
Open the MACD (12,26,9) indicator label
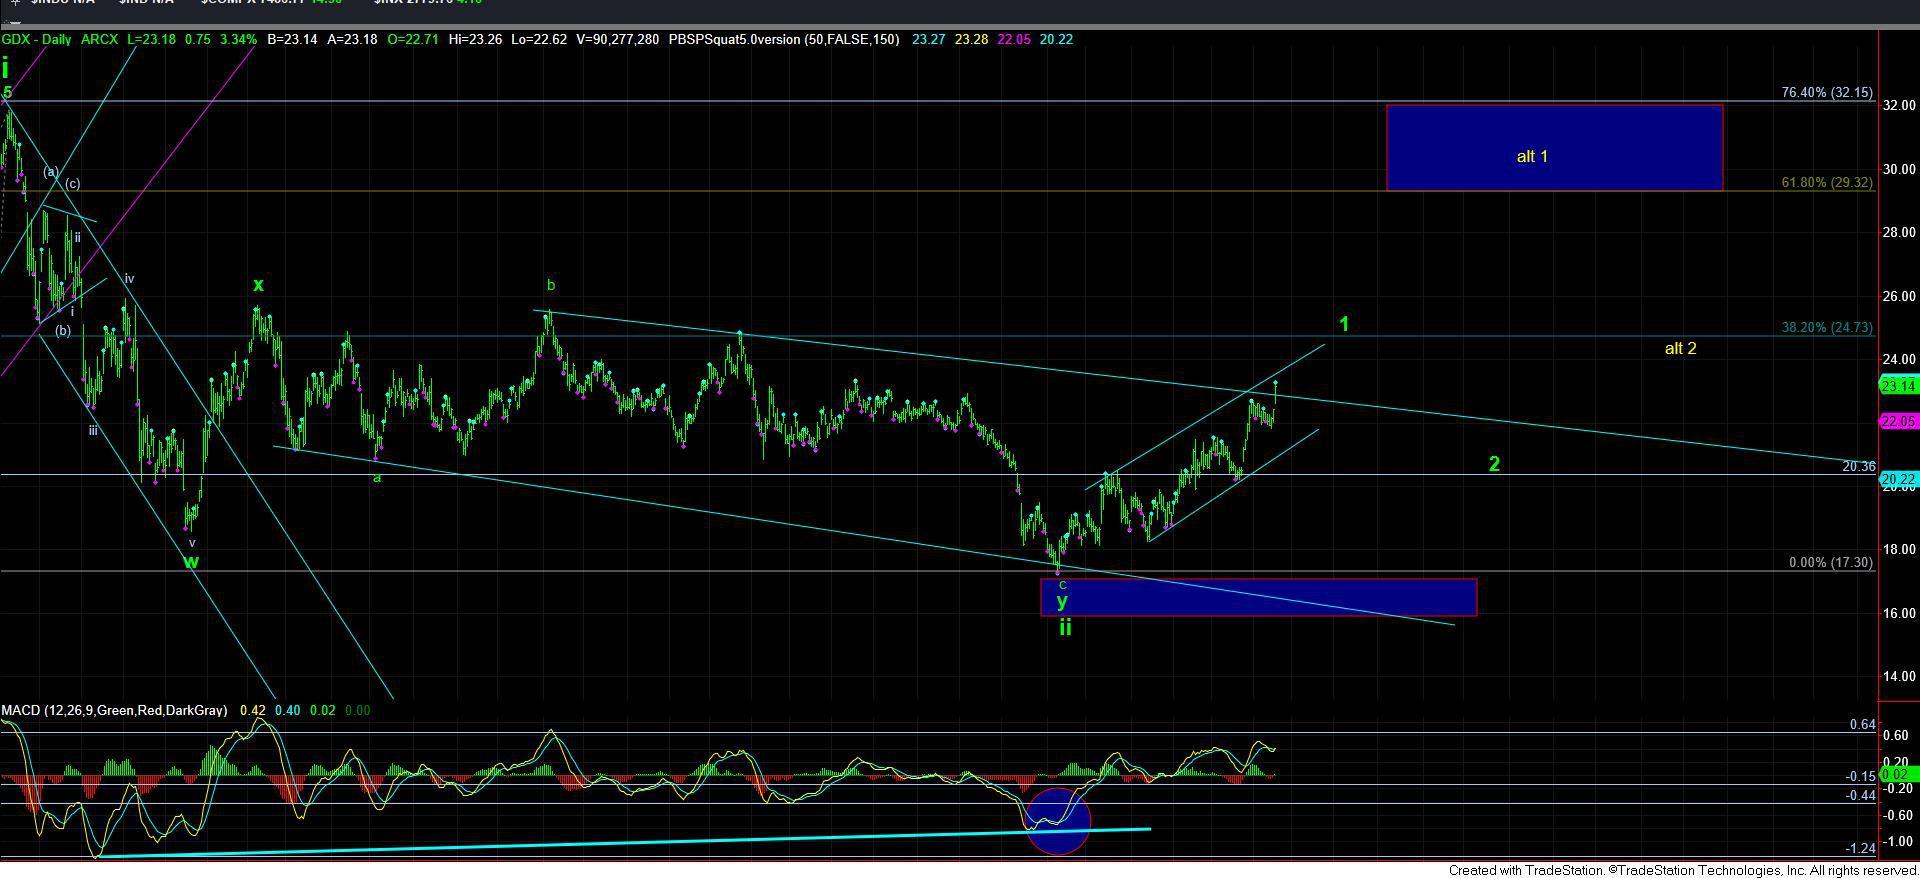pos(114,711)
